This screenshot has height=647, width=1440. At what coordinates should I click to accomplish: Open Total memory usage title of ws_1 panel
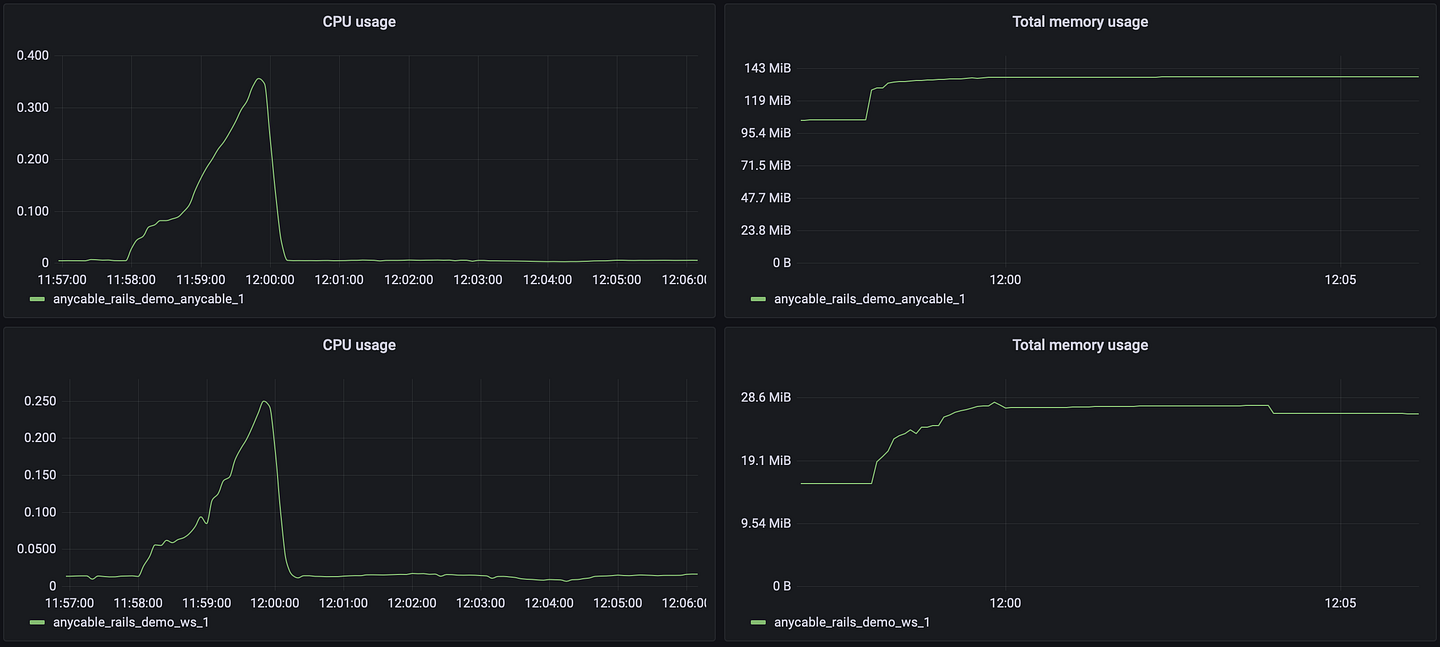pyautogui.click(x=1080, y=345)
